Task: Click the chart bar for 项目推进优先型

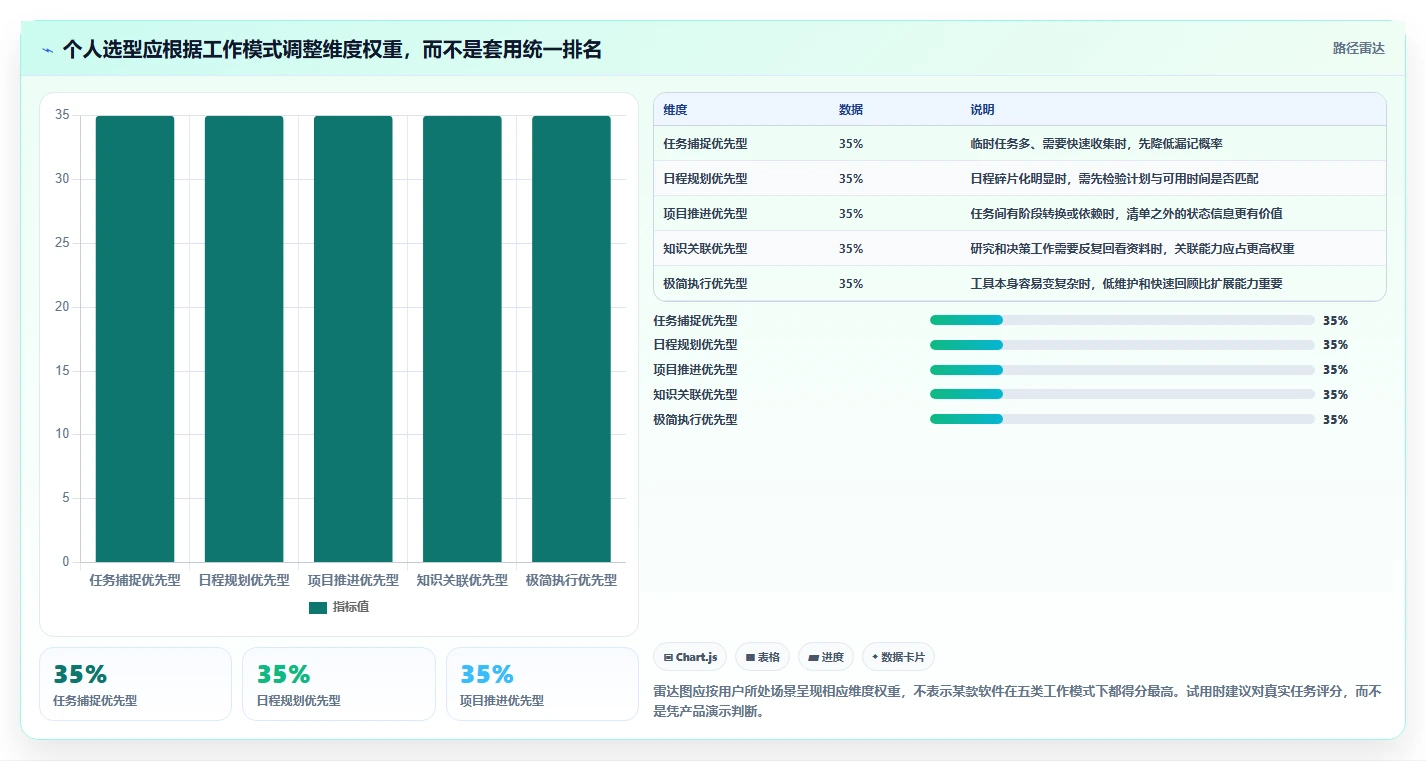Action: coord(353,339)
